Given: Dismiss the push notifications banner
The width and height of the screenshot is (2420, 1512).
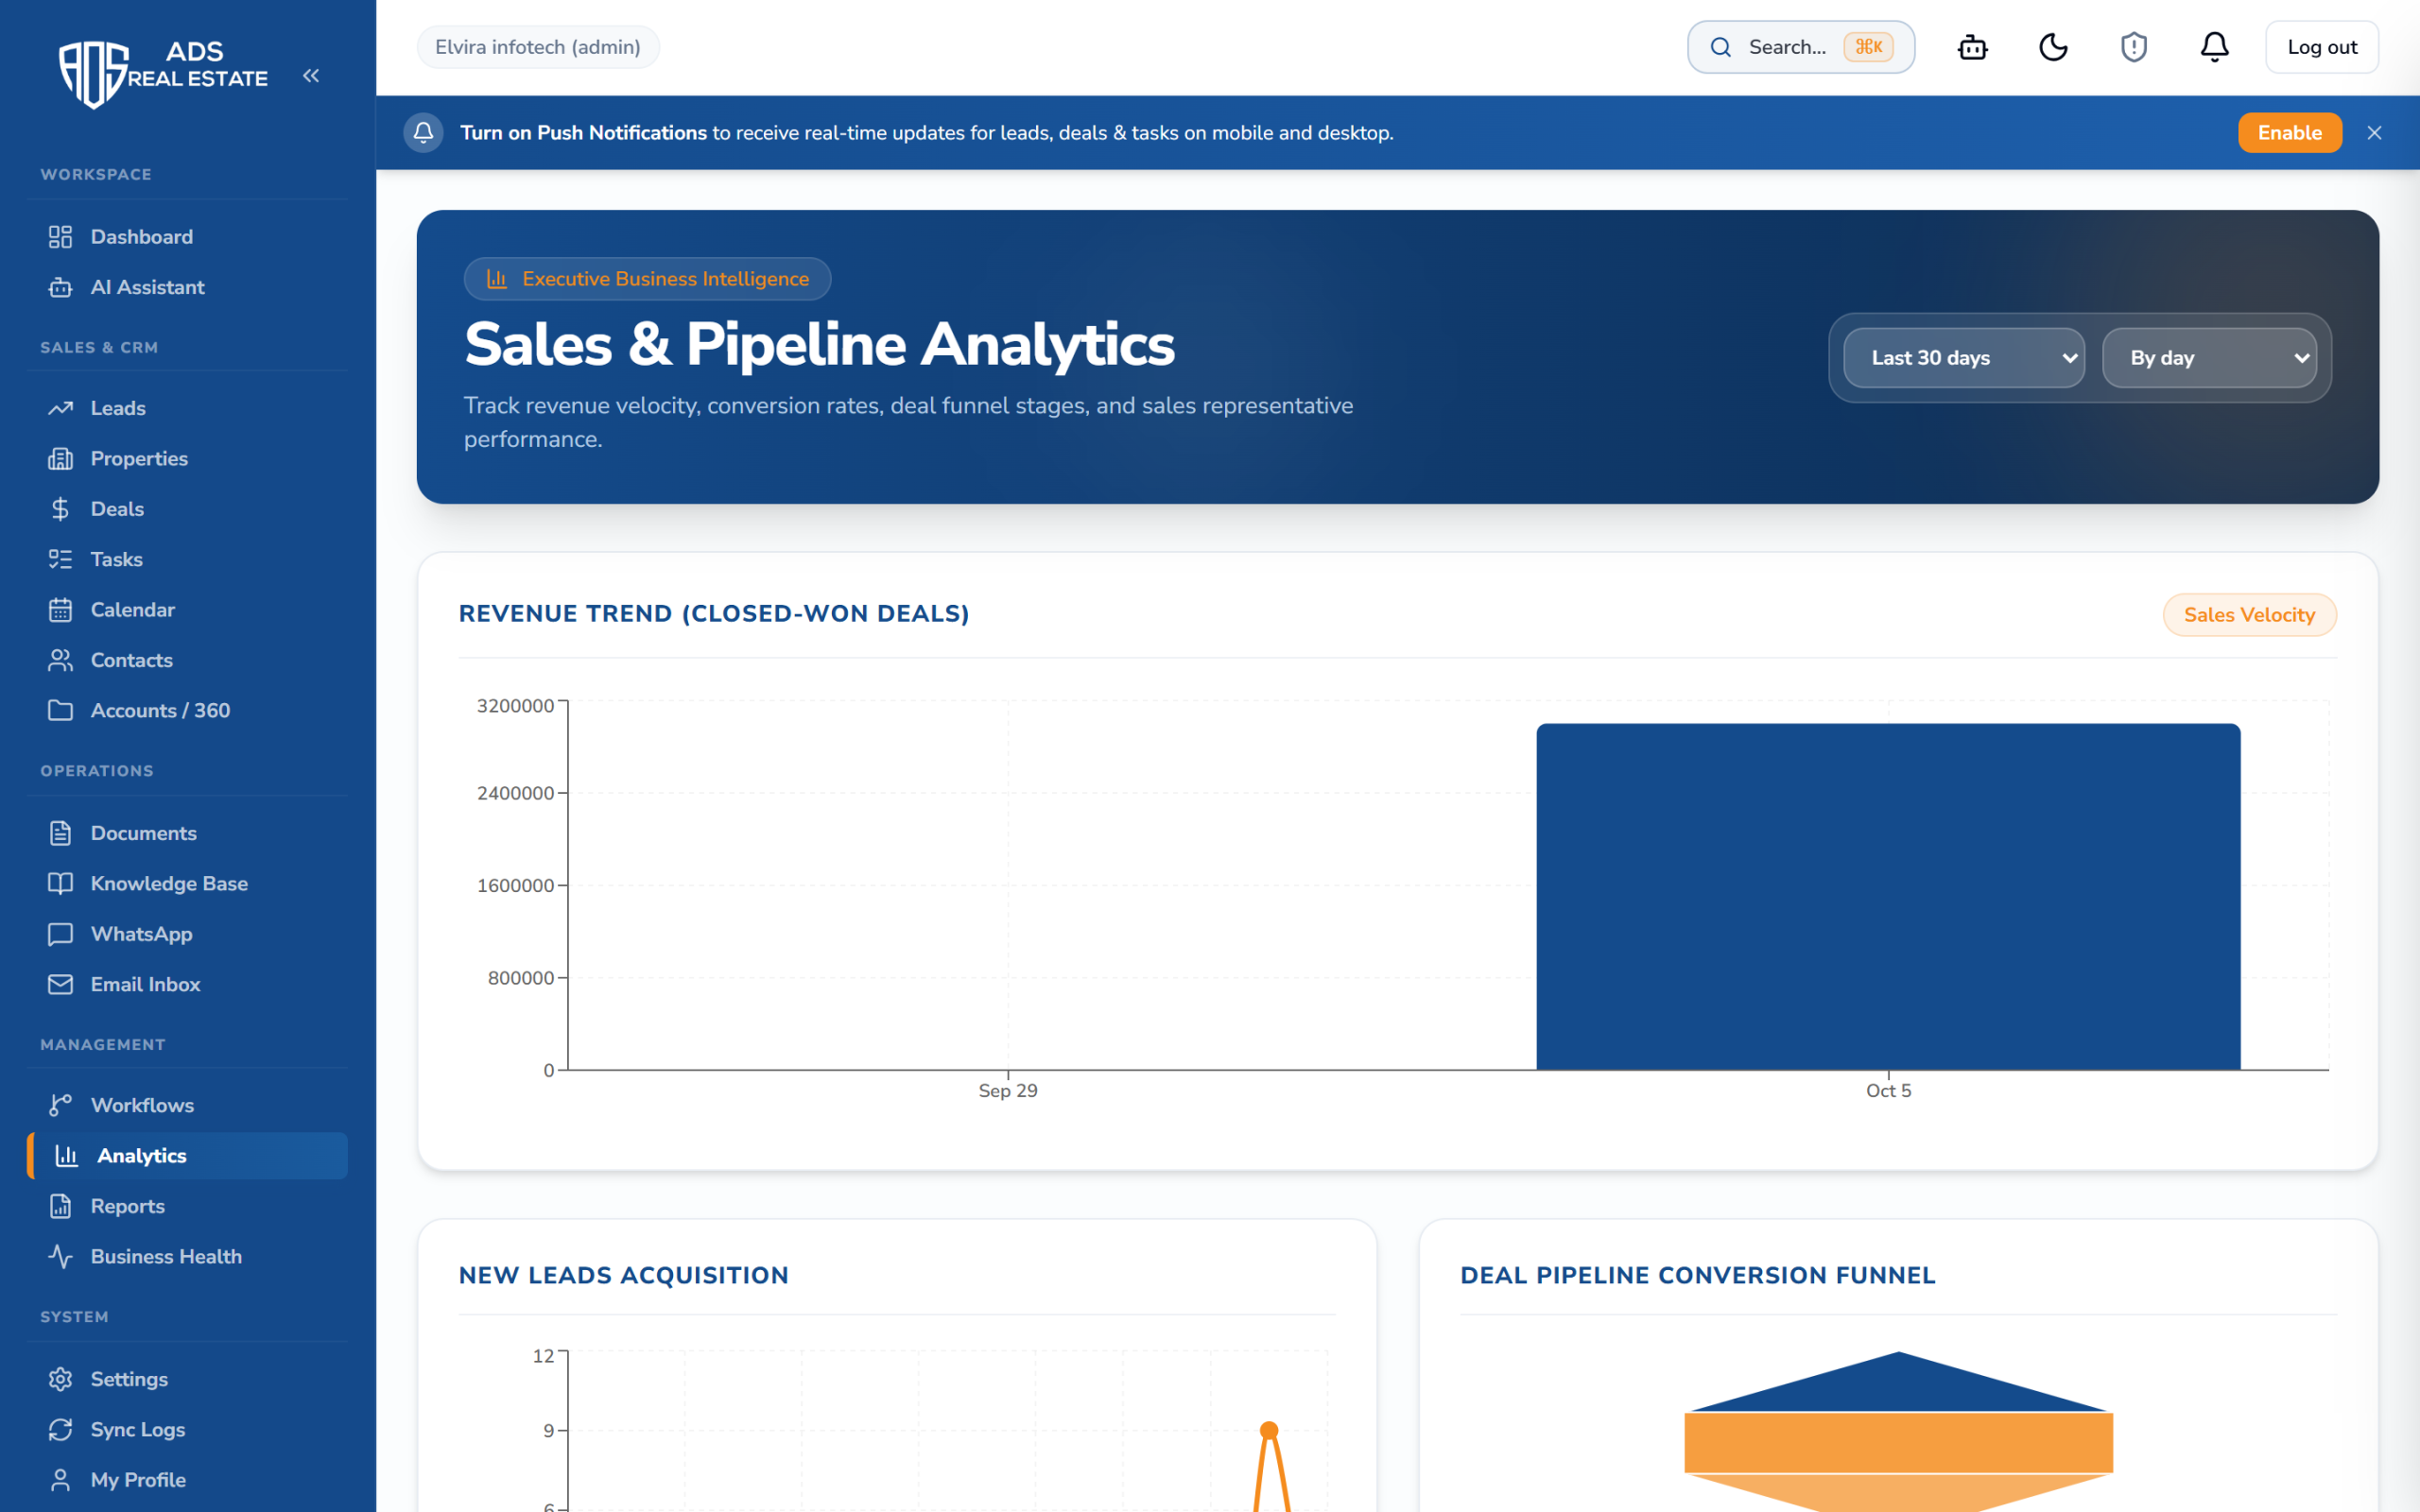Looking at the screenshot, I should tap(2374, 133).
